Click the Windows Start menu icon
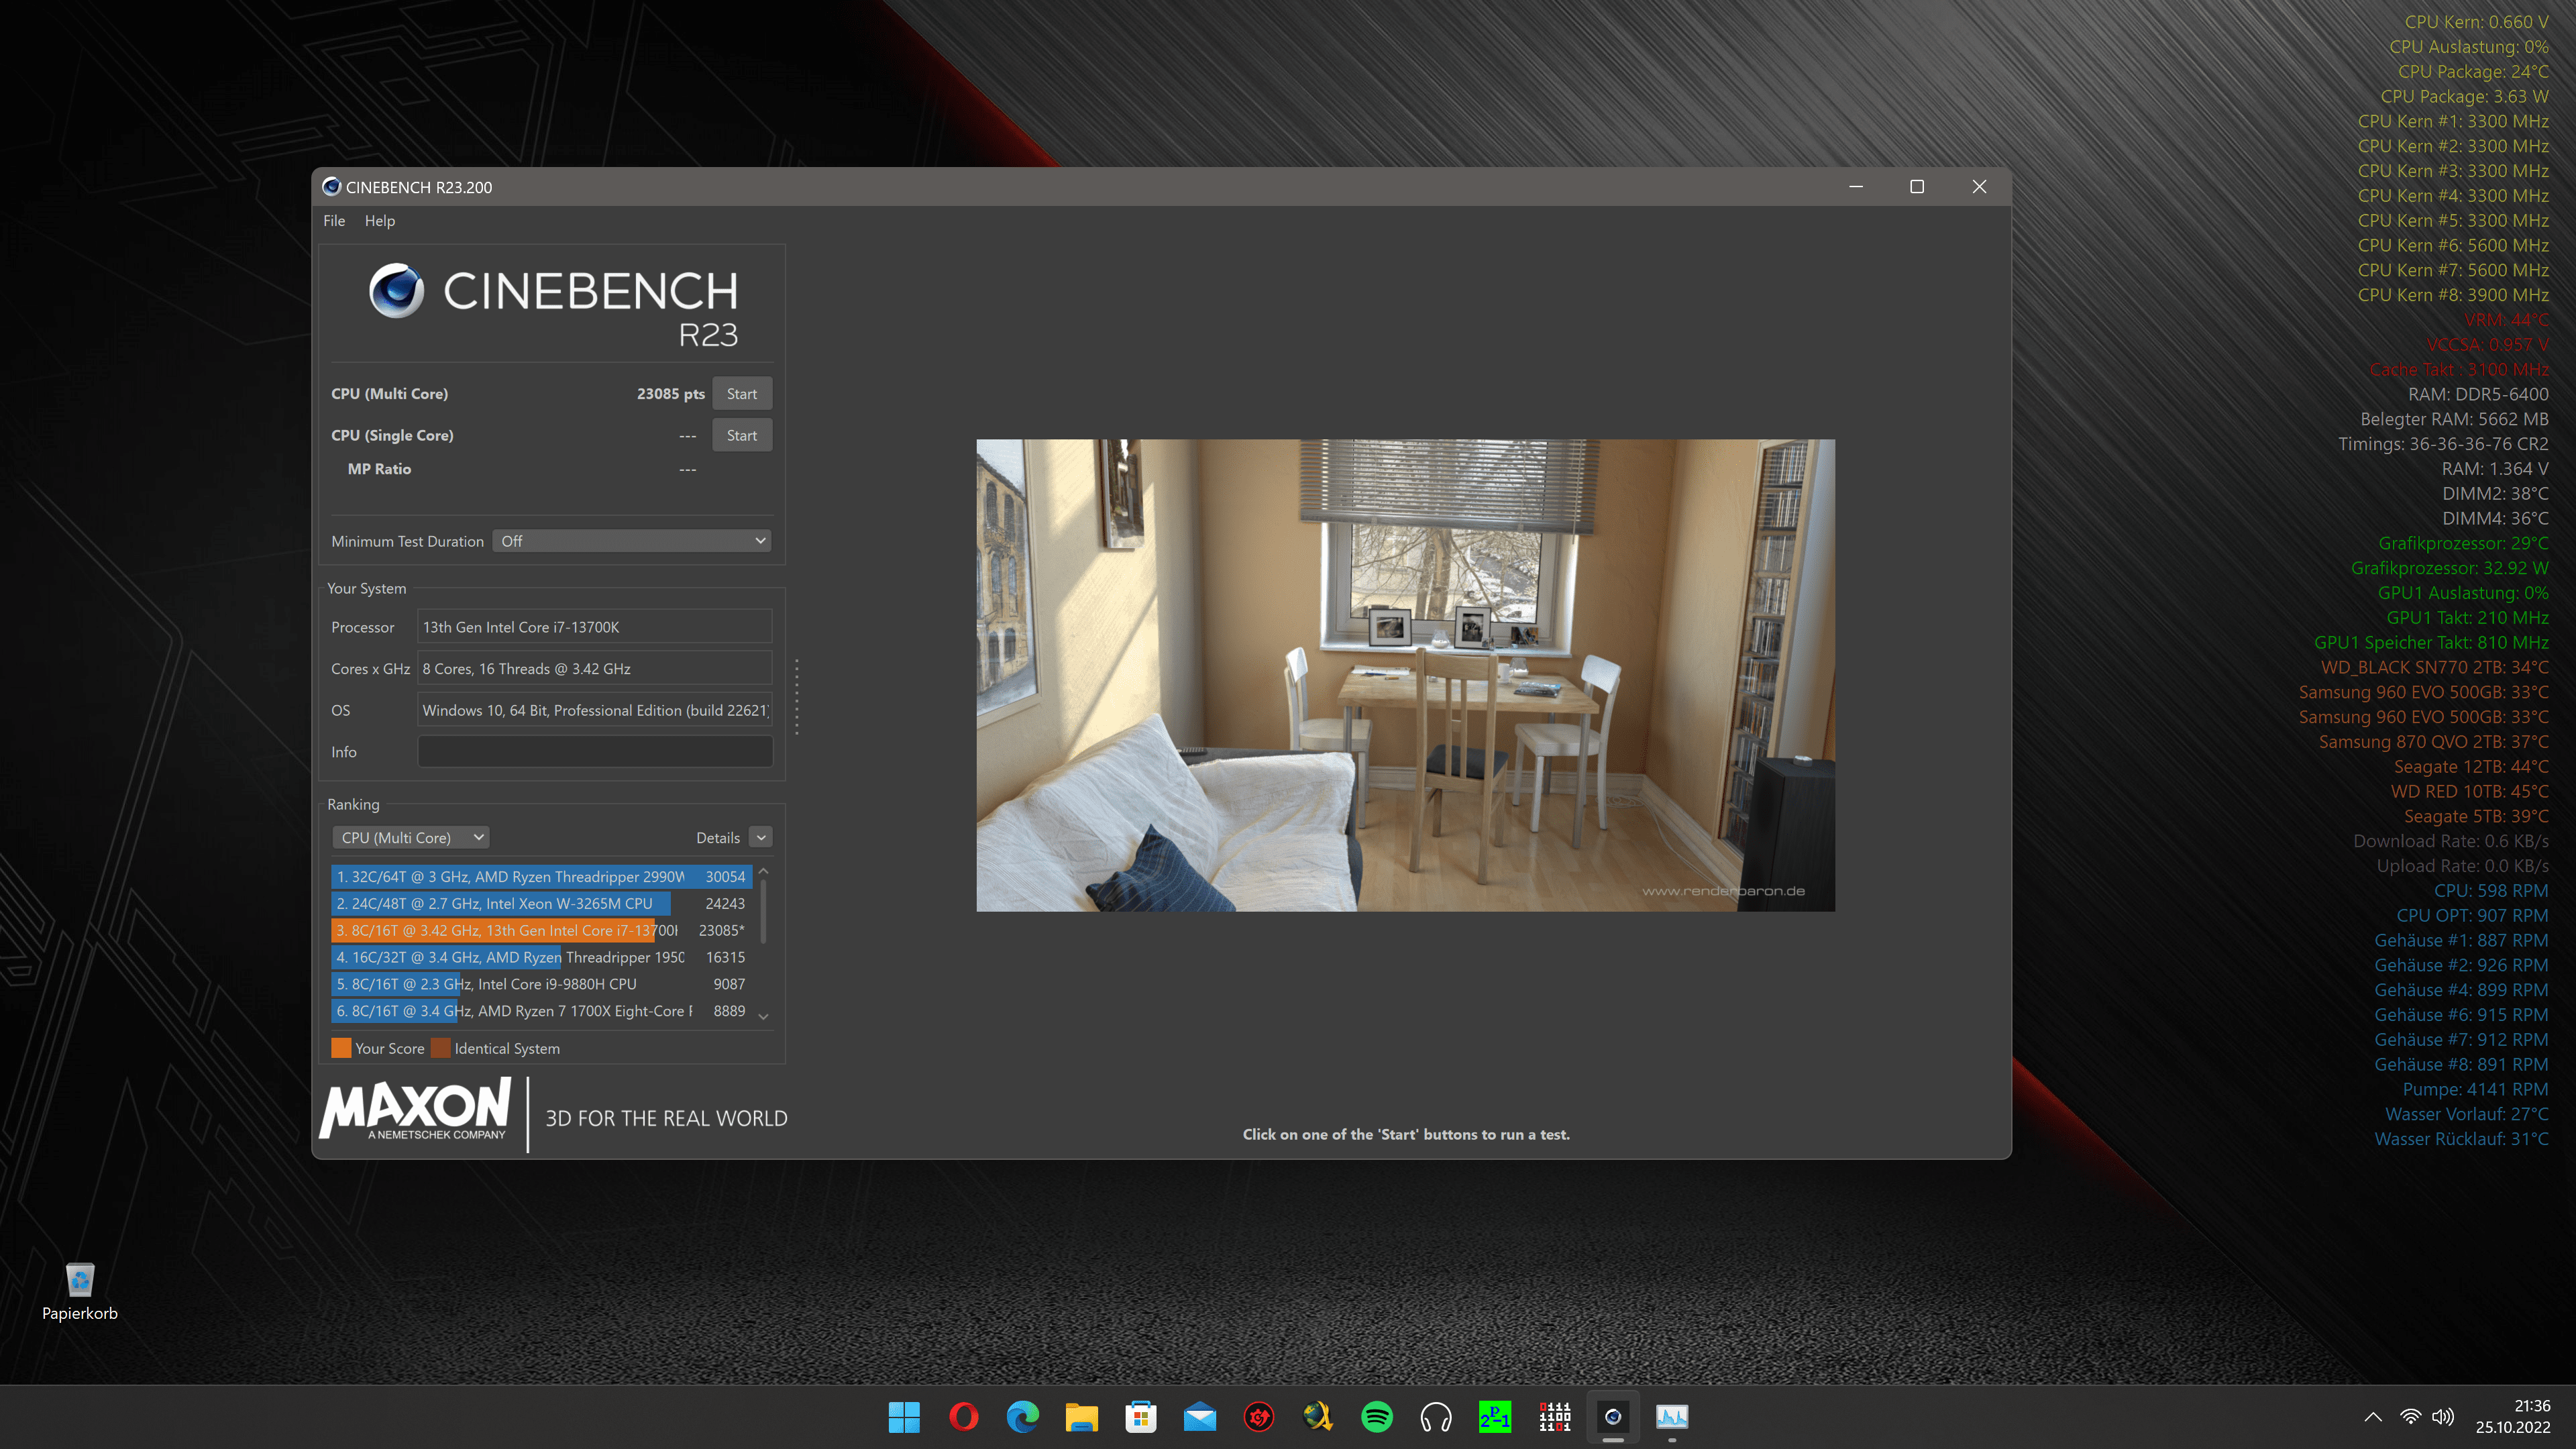 tap(904, 1417)
